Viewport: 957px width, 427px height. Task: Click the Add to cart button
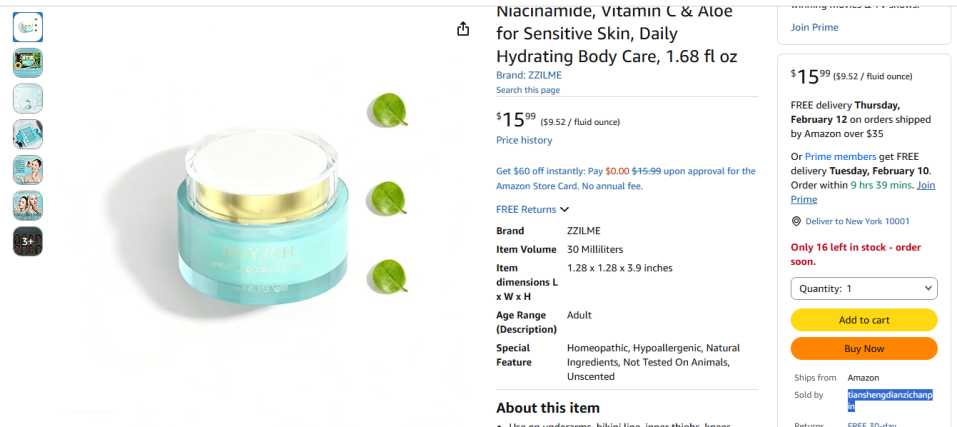(x=864, y=320)
